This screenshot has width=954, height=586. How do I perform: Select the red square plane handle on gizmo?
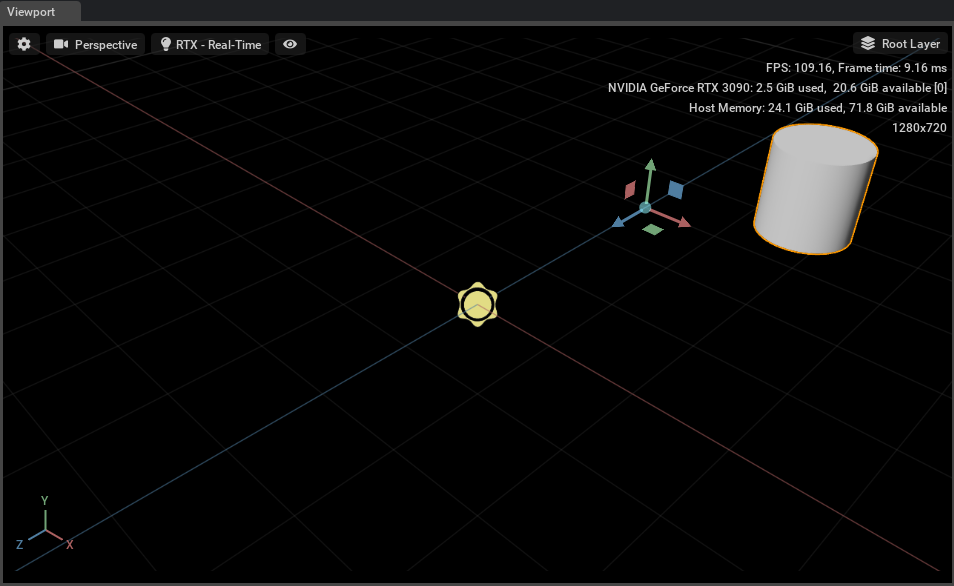pos(630,189)
